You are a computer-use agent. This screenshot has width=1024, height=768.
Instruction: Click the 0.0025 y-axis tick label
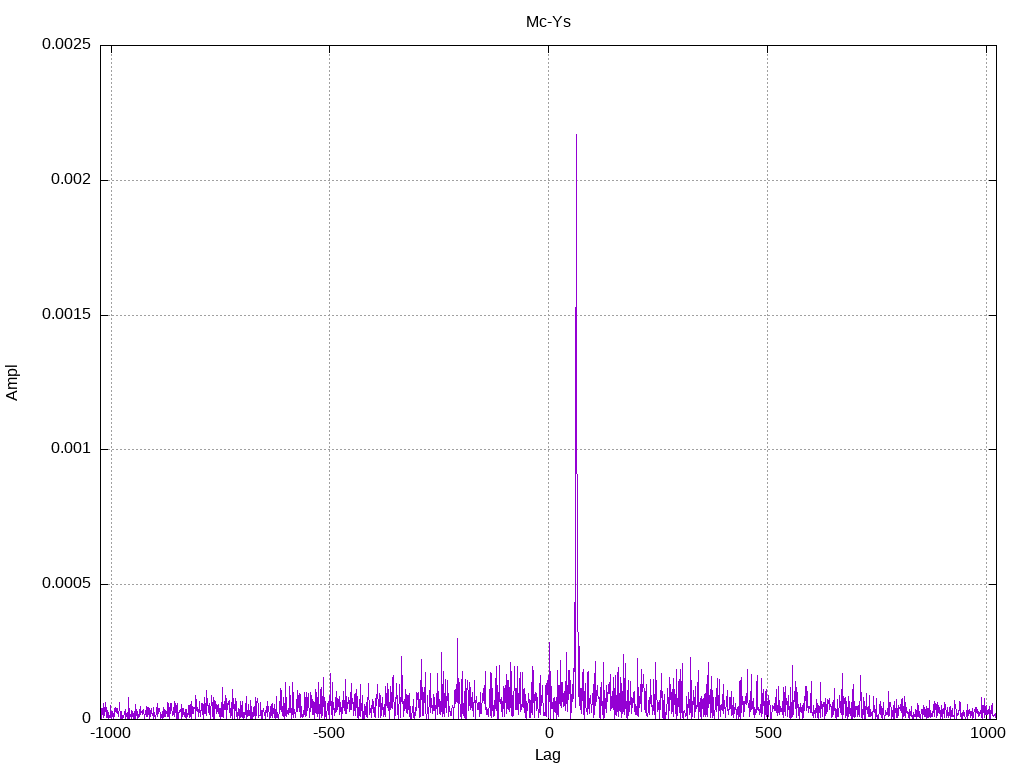(67, 44)
